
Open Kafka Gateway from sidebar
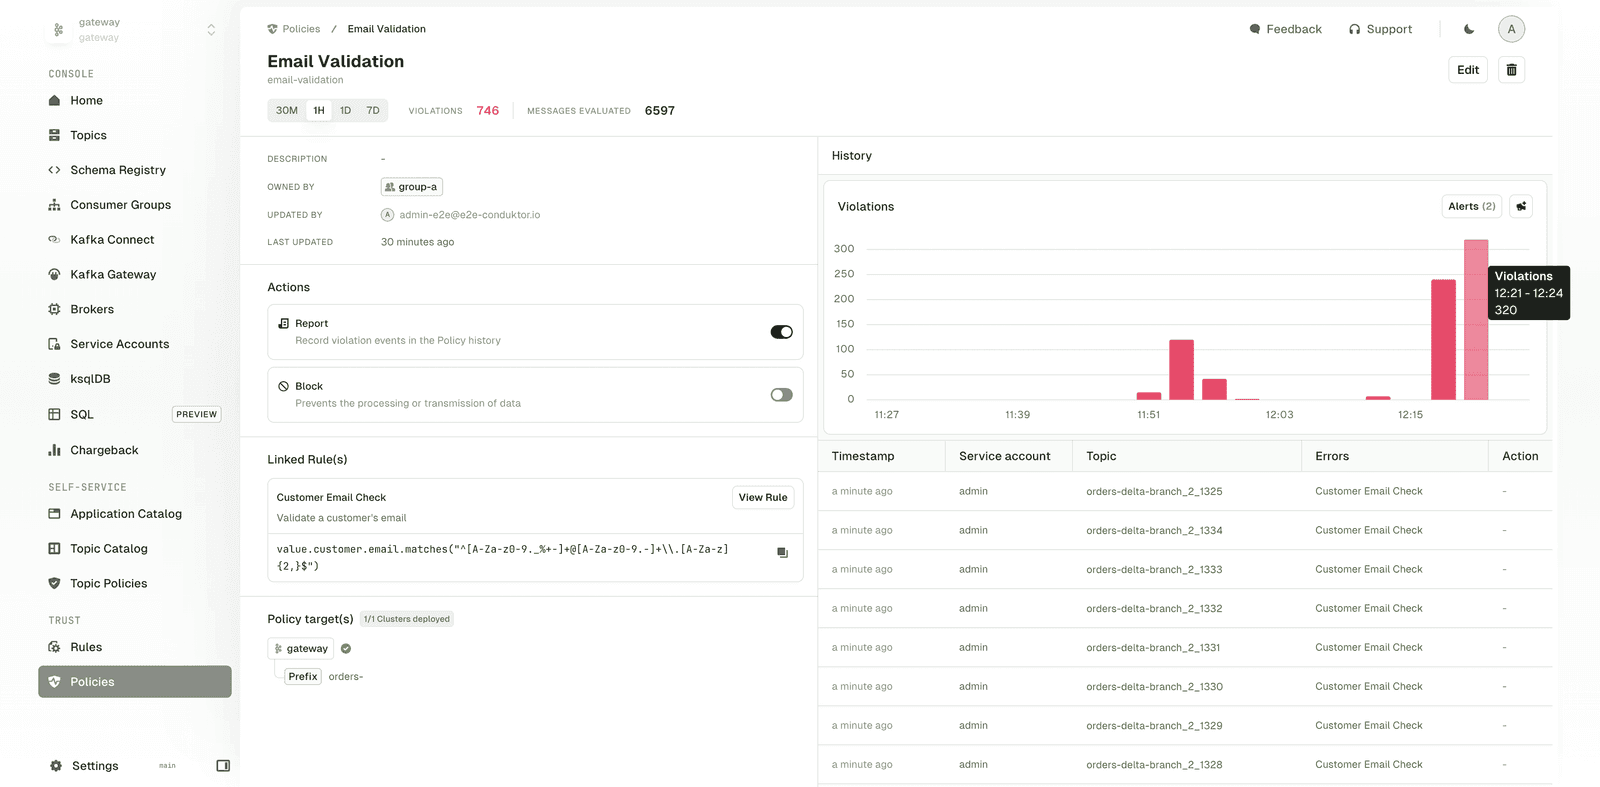tap(113, 275)
